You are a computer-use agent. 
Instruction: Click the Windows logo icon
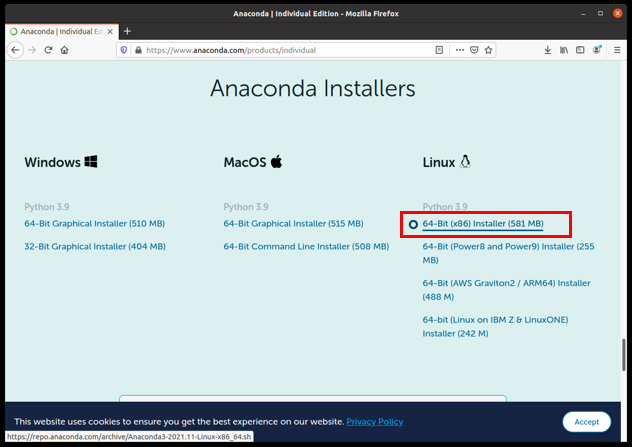click(x=91, y=162)
